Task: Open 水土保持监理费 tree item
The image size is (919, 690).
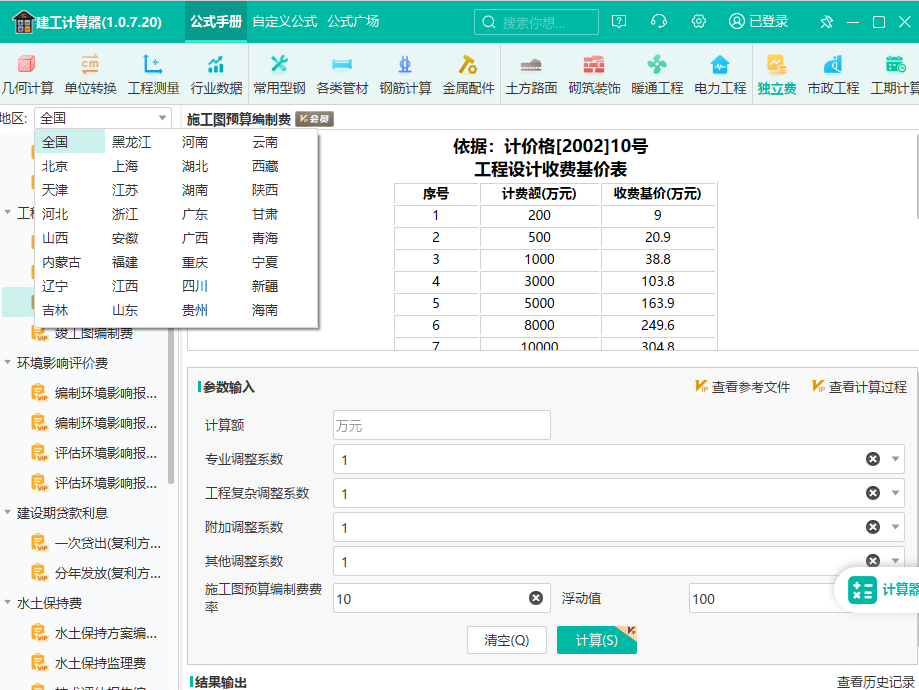Action: (100, 663)
